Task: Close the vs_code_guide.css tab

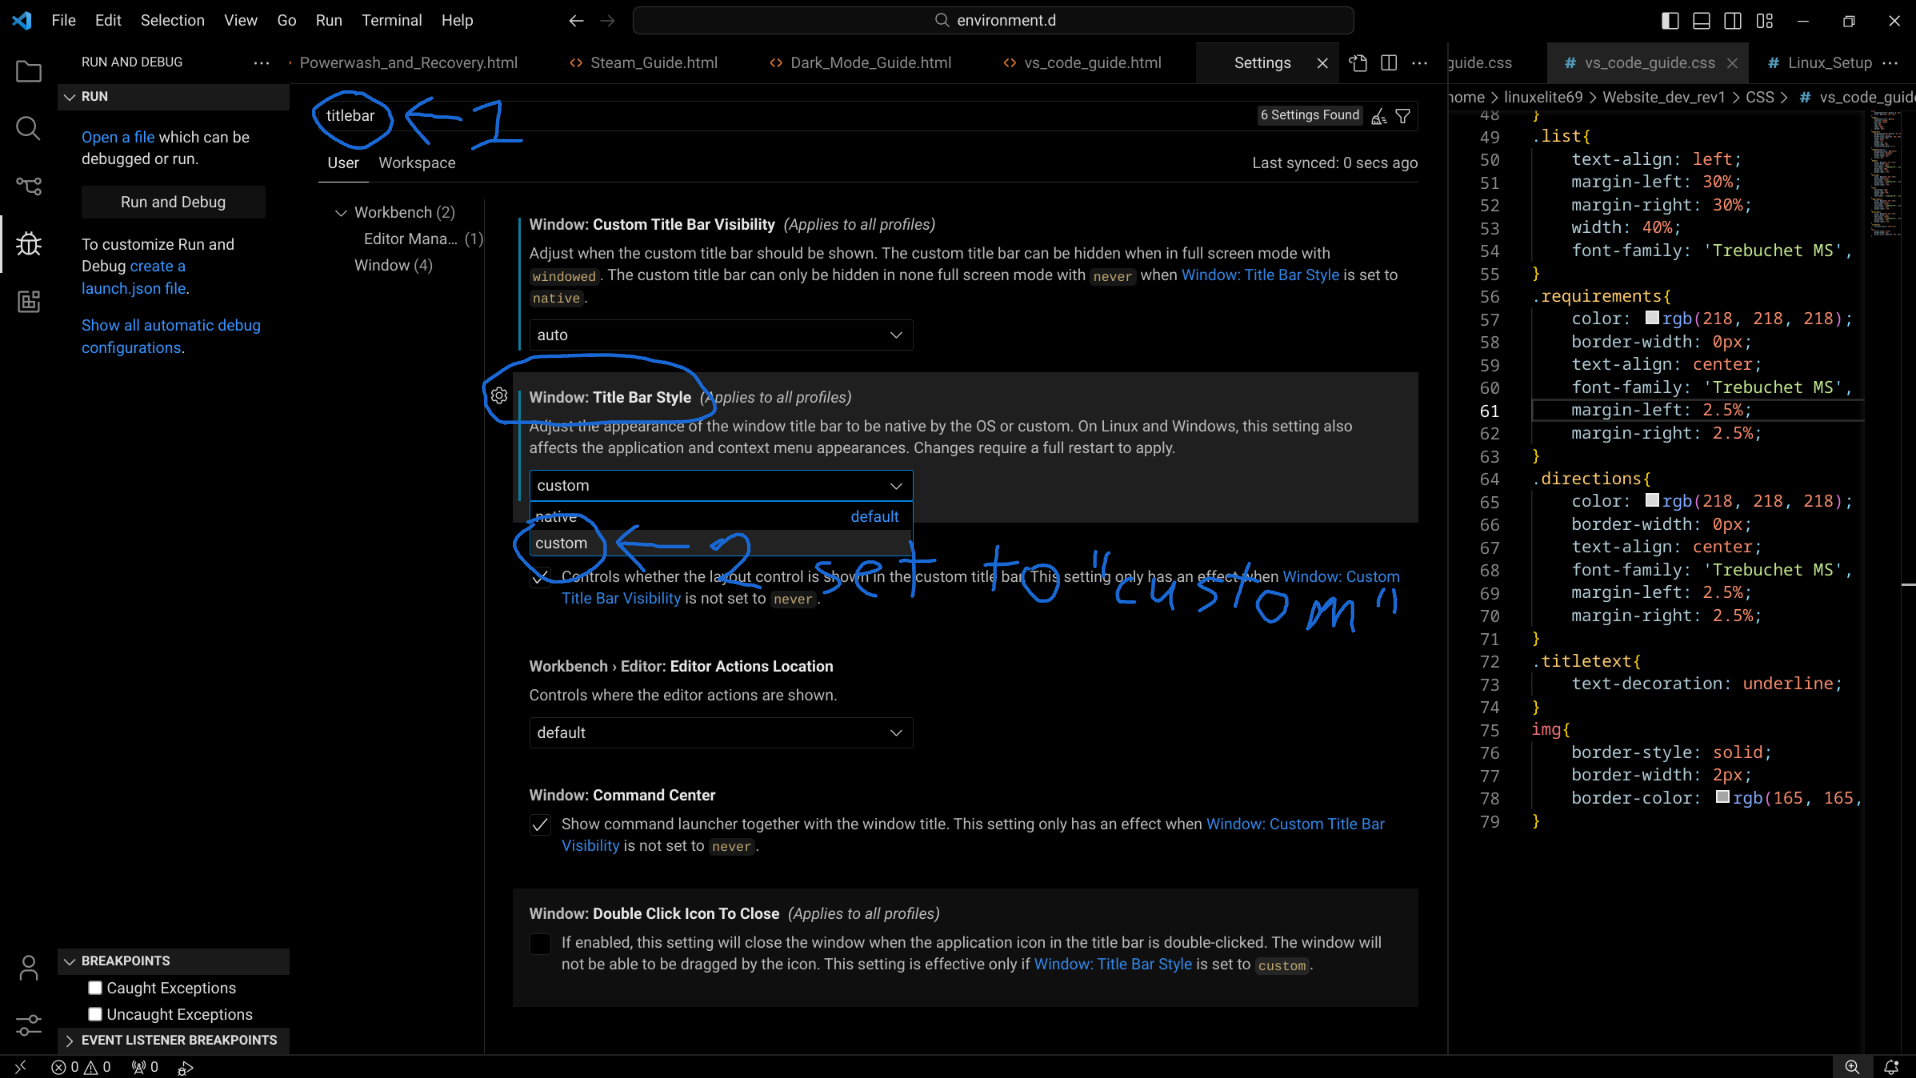Action: [1732, 63]
